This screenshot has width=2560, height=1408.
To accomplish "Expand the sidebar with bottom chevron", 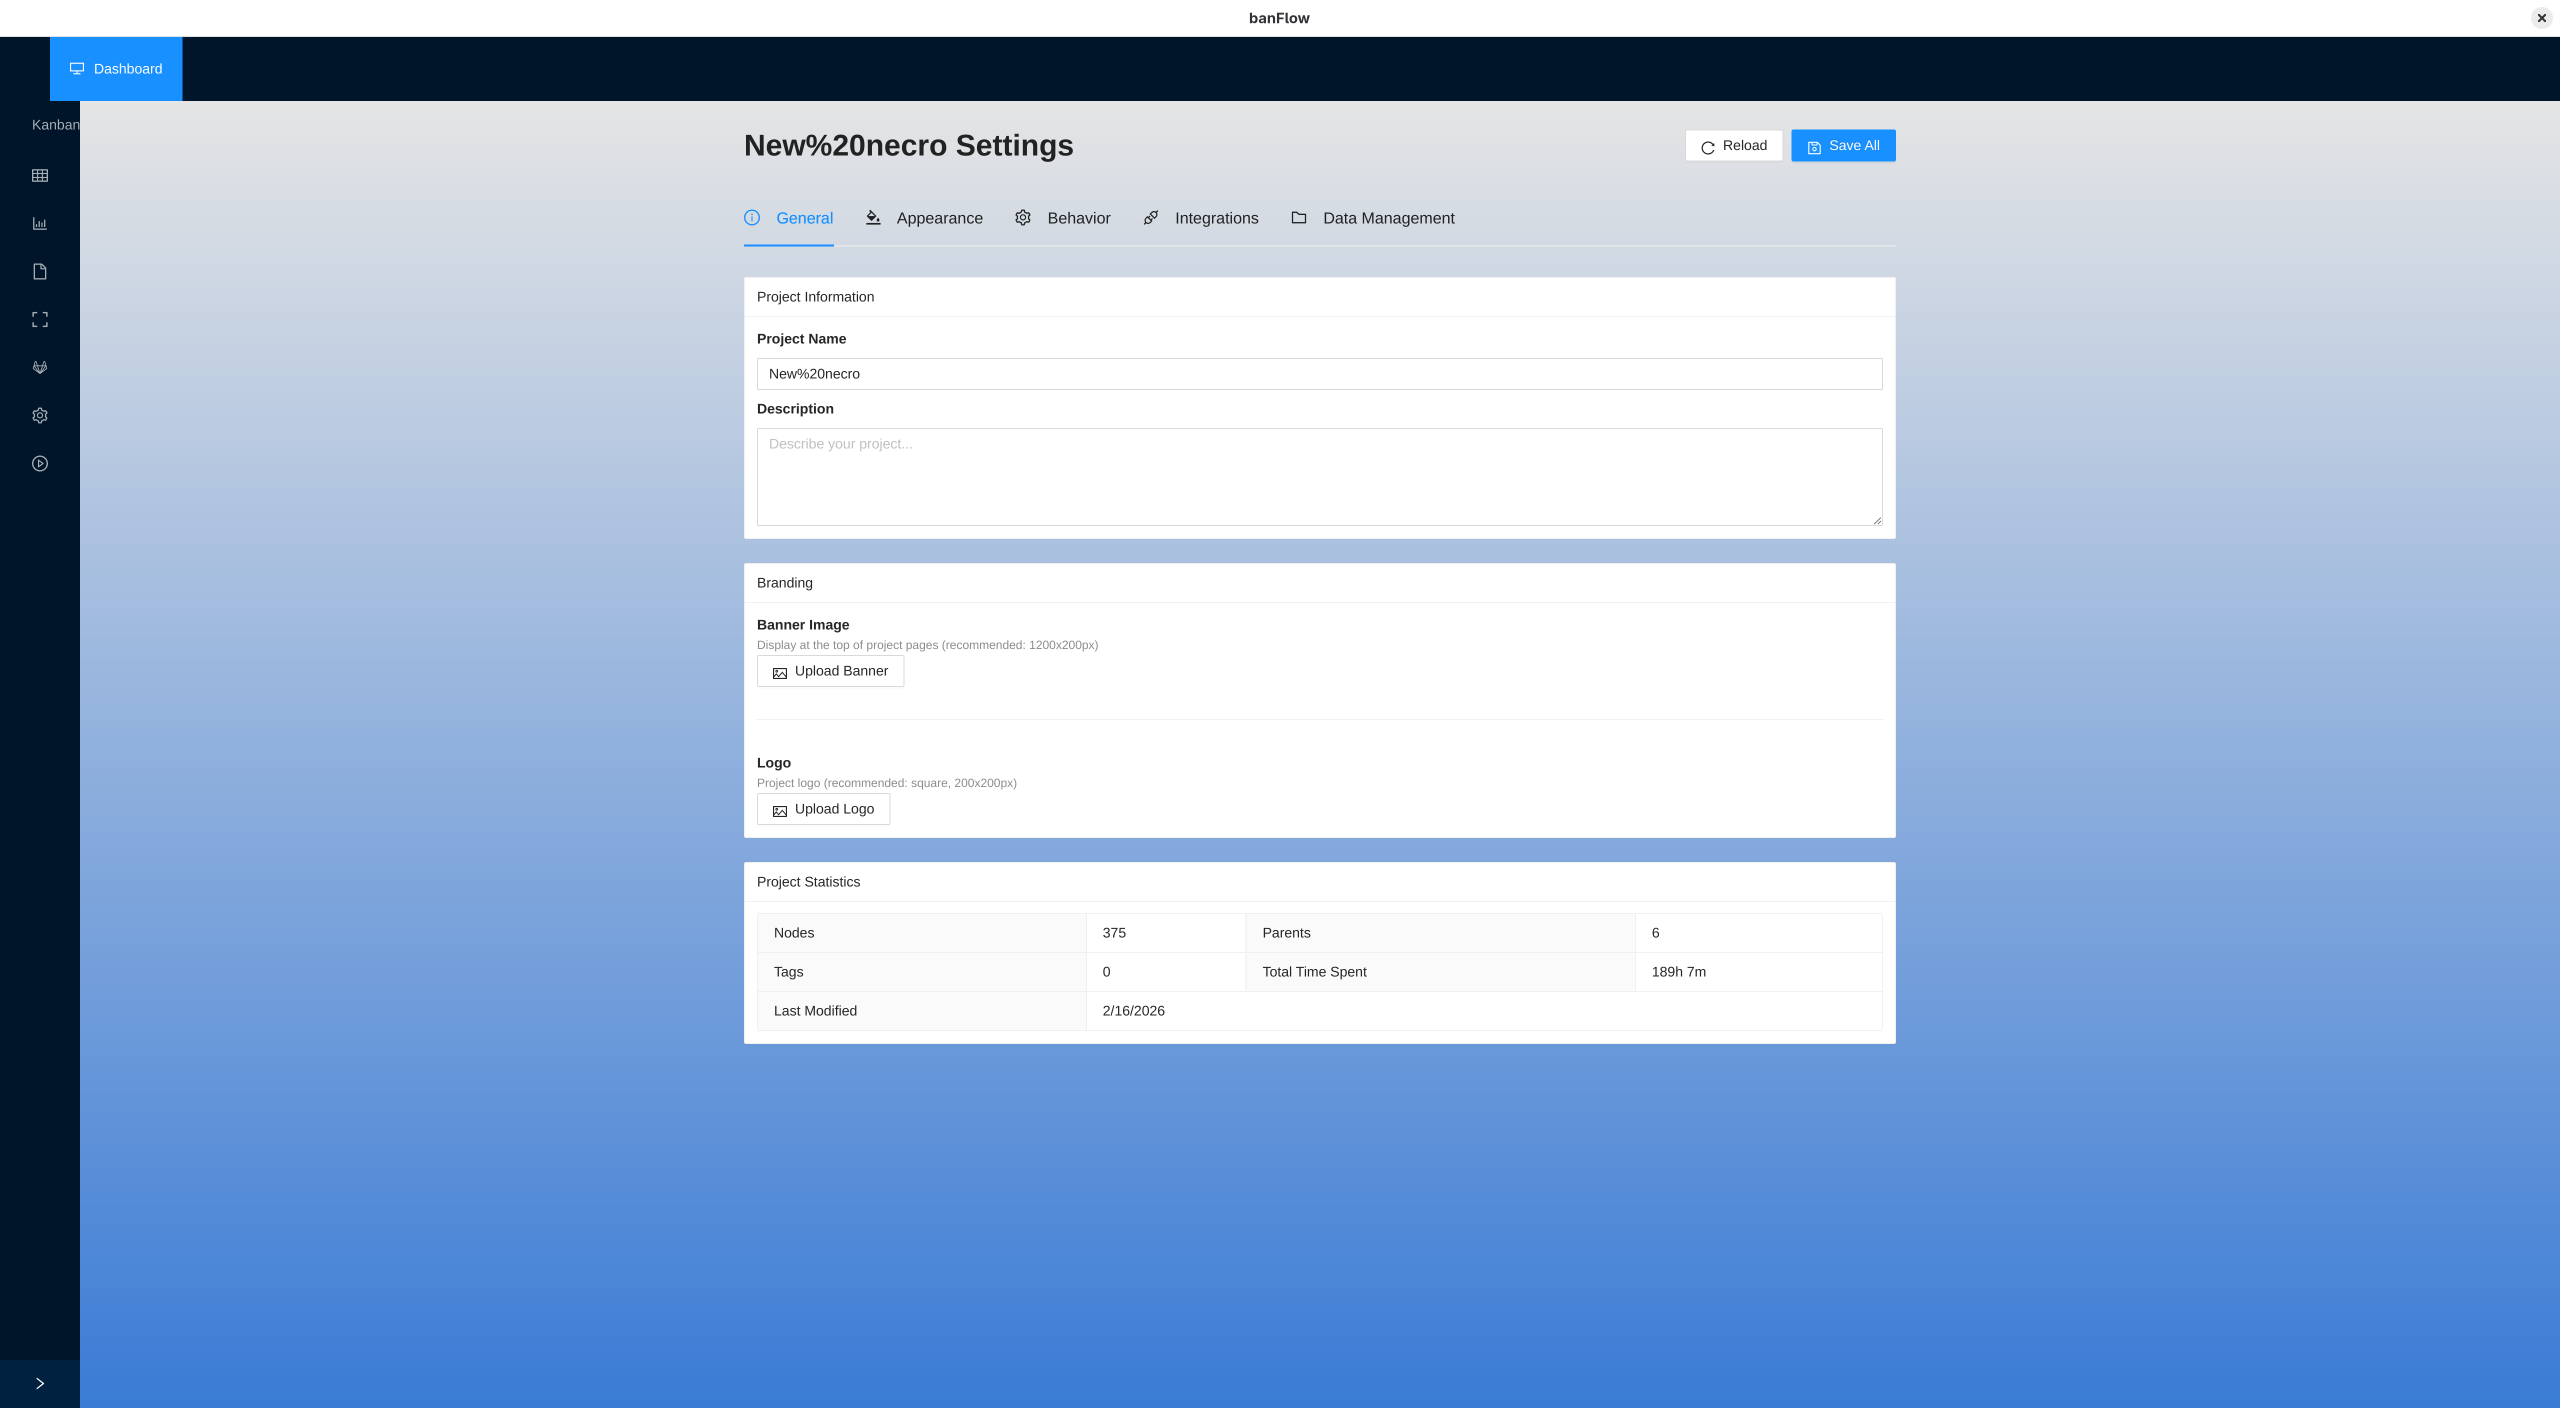I will pos(40,1384).
